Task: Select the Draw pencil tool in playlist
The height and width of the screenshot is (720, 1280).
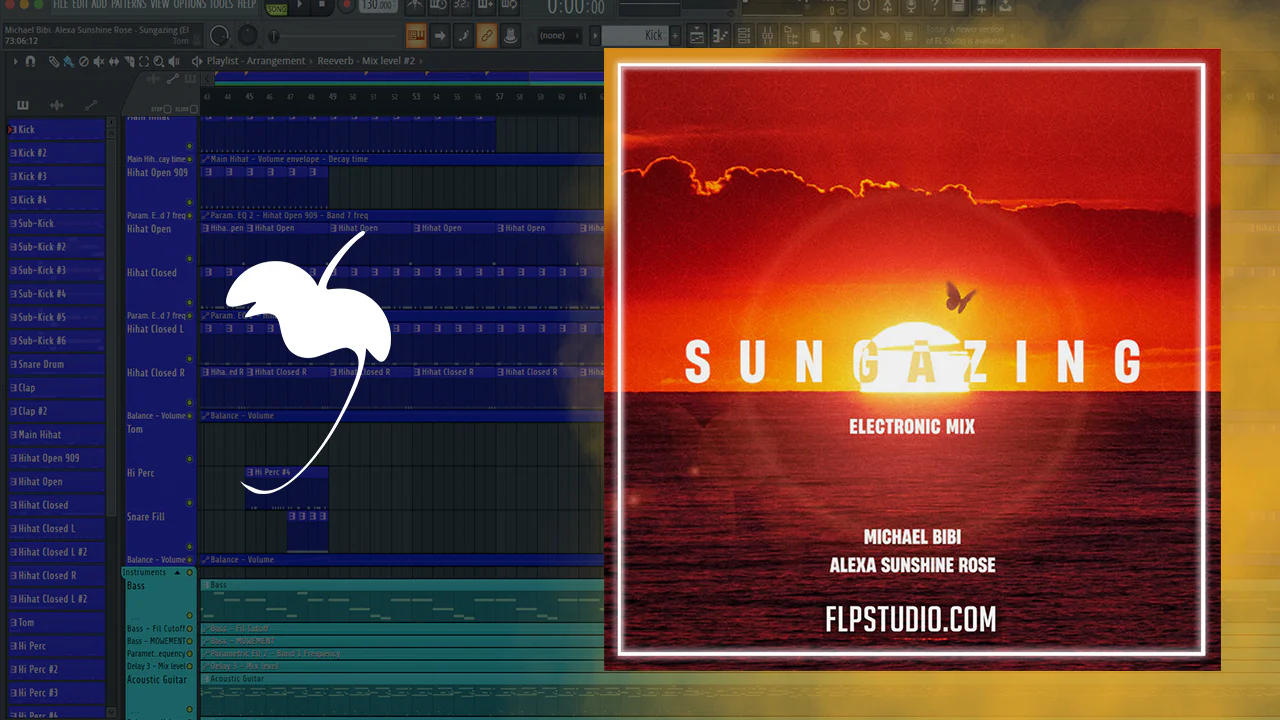Action: 54,61
